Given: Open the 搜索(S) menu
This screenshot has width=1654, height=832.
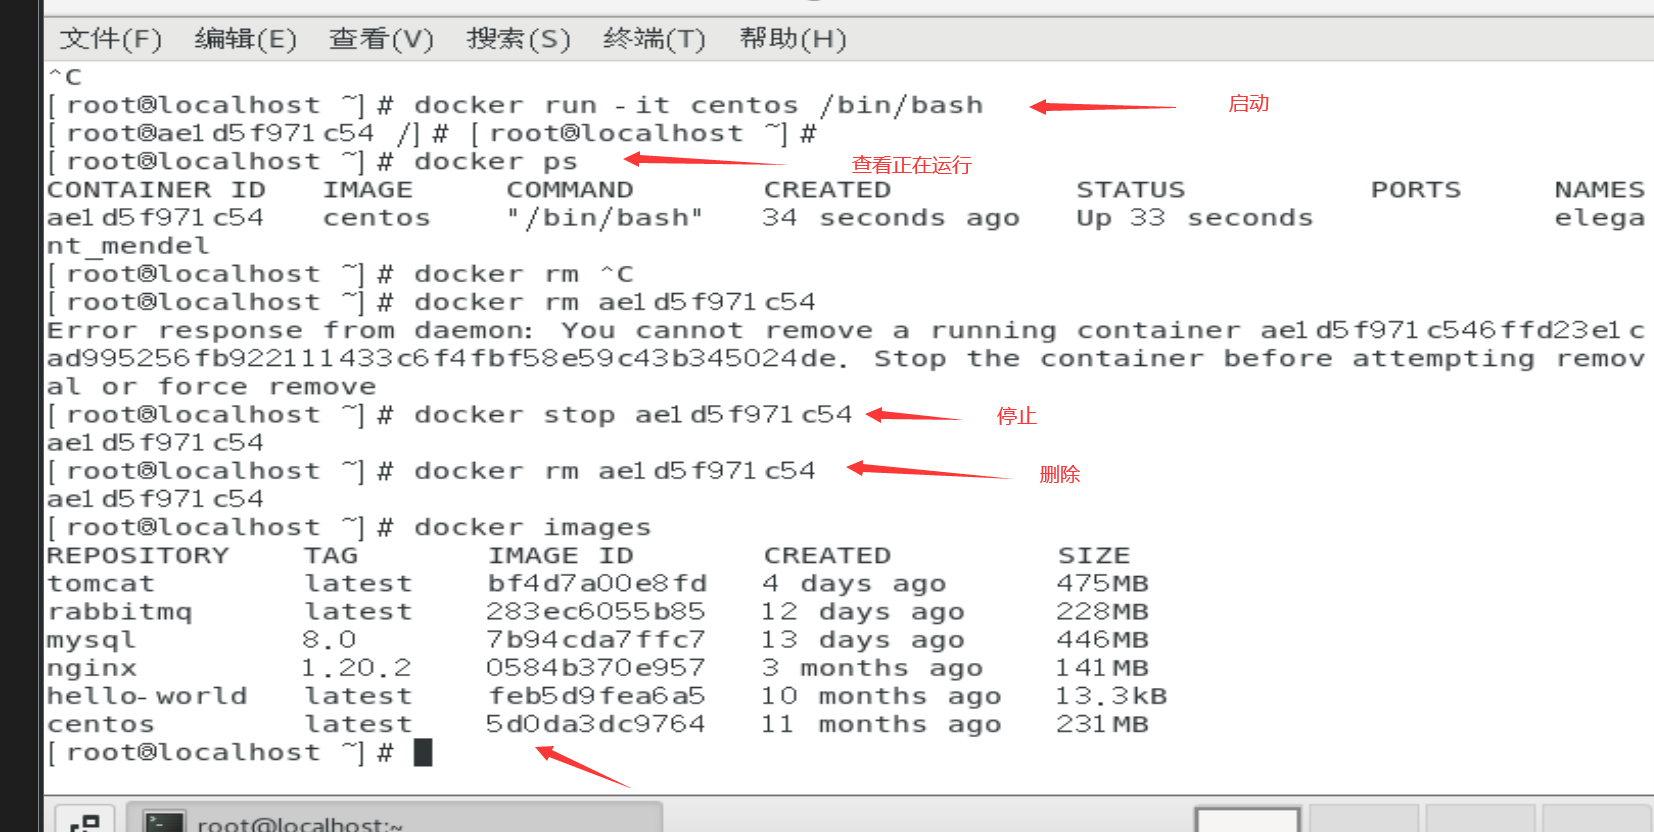Looking at the screenshot, I should (x=518, y=39).
